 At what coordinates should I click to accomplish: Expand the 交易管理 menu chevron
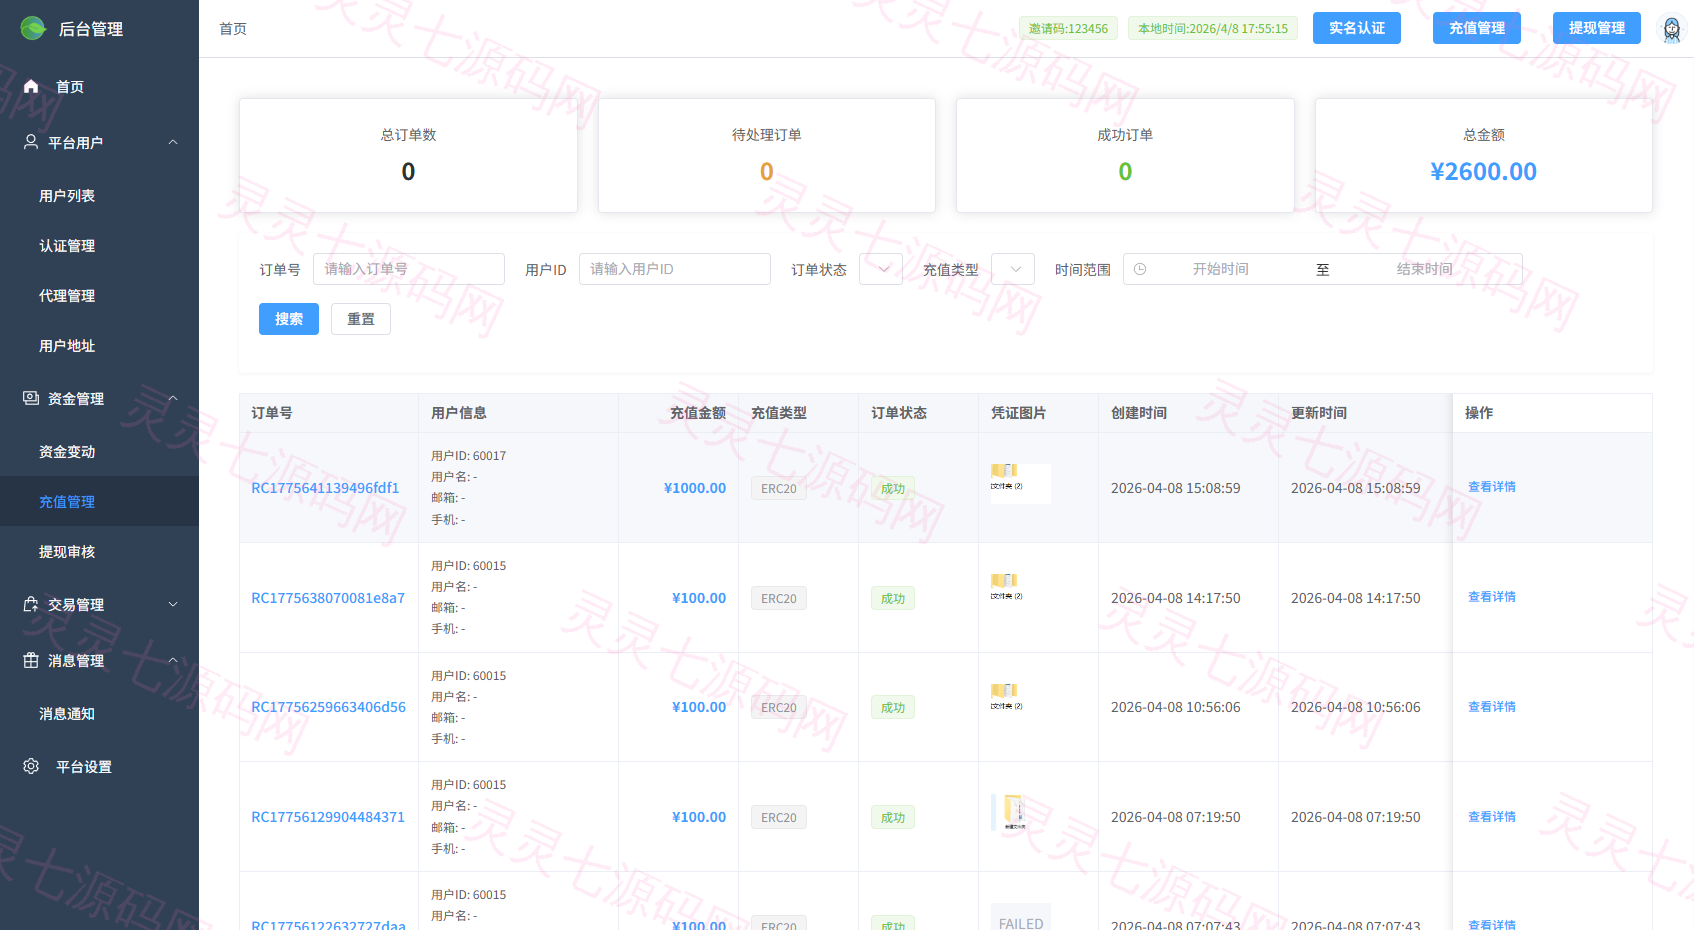173,604
